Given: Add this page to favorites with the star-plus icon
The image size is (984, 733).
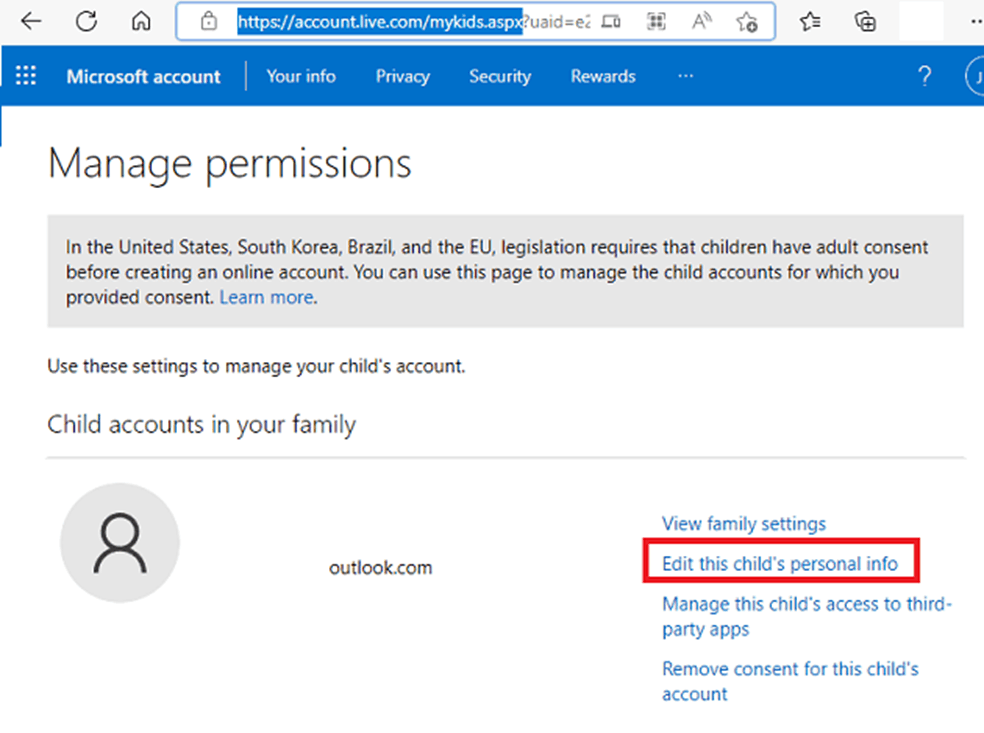Looking at the screenshot, I should (747, 23).
